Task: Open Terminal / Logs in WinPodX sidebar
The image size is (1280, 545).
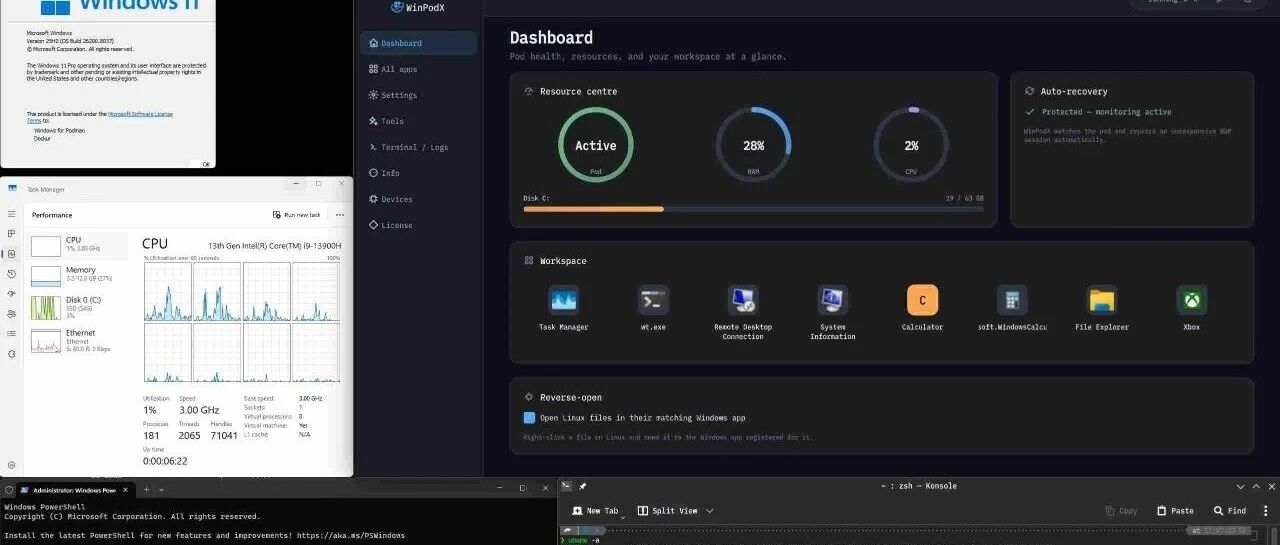Action: point(419,147)
